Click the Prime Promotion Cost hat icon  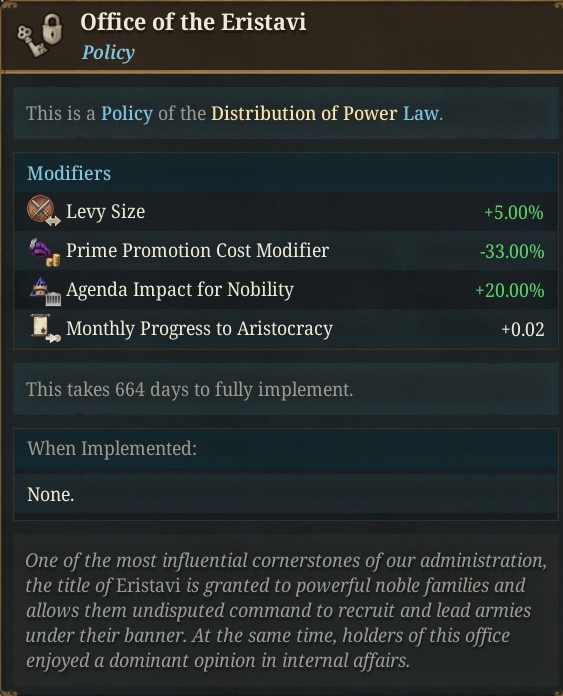pos(44,252)
